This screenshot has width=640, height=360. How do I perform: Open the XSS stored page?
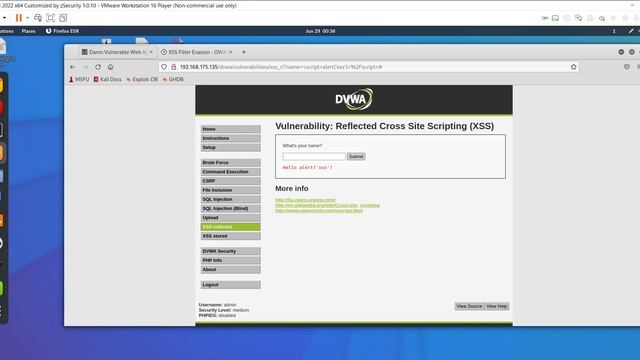tap(231, 236)
